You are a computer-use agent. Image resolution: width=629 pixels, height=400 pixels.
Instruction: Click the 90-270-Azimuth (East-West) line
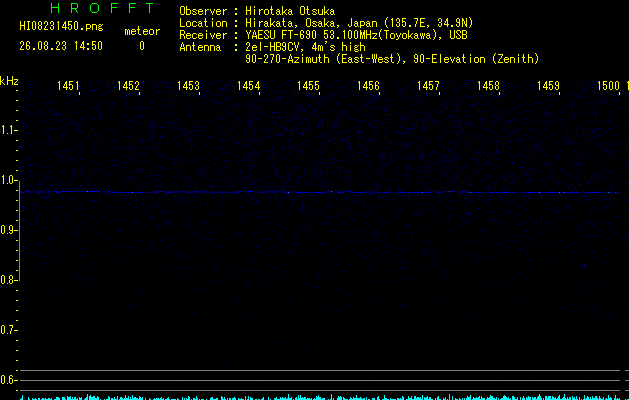coord(392,59)
